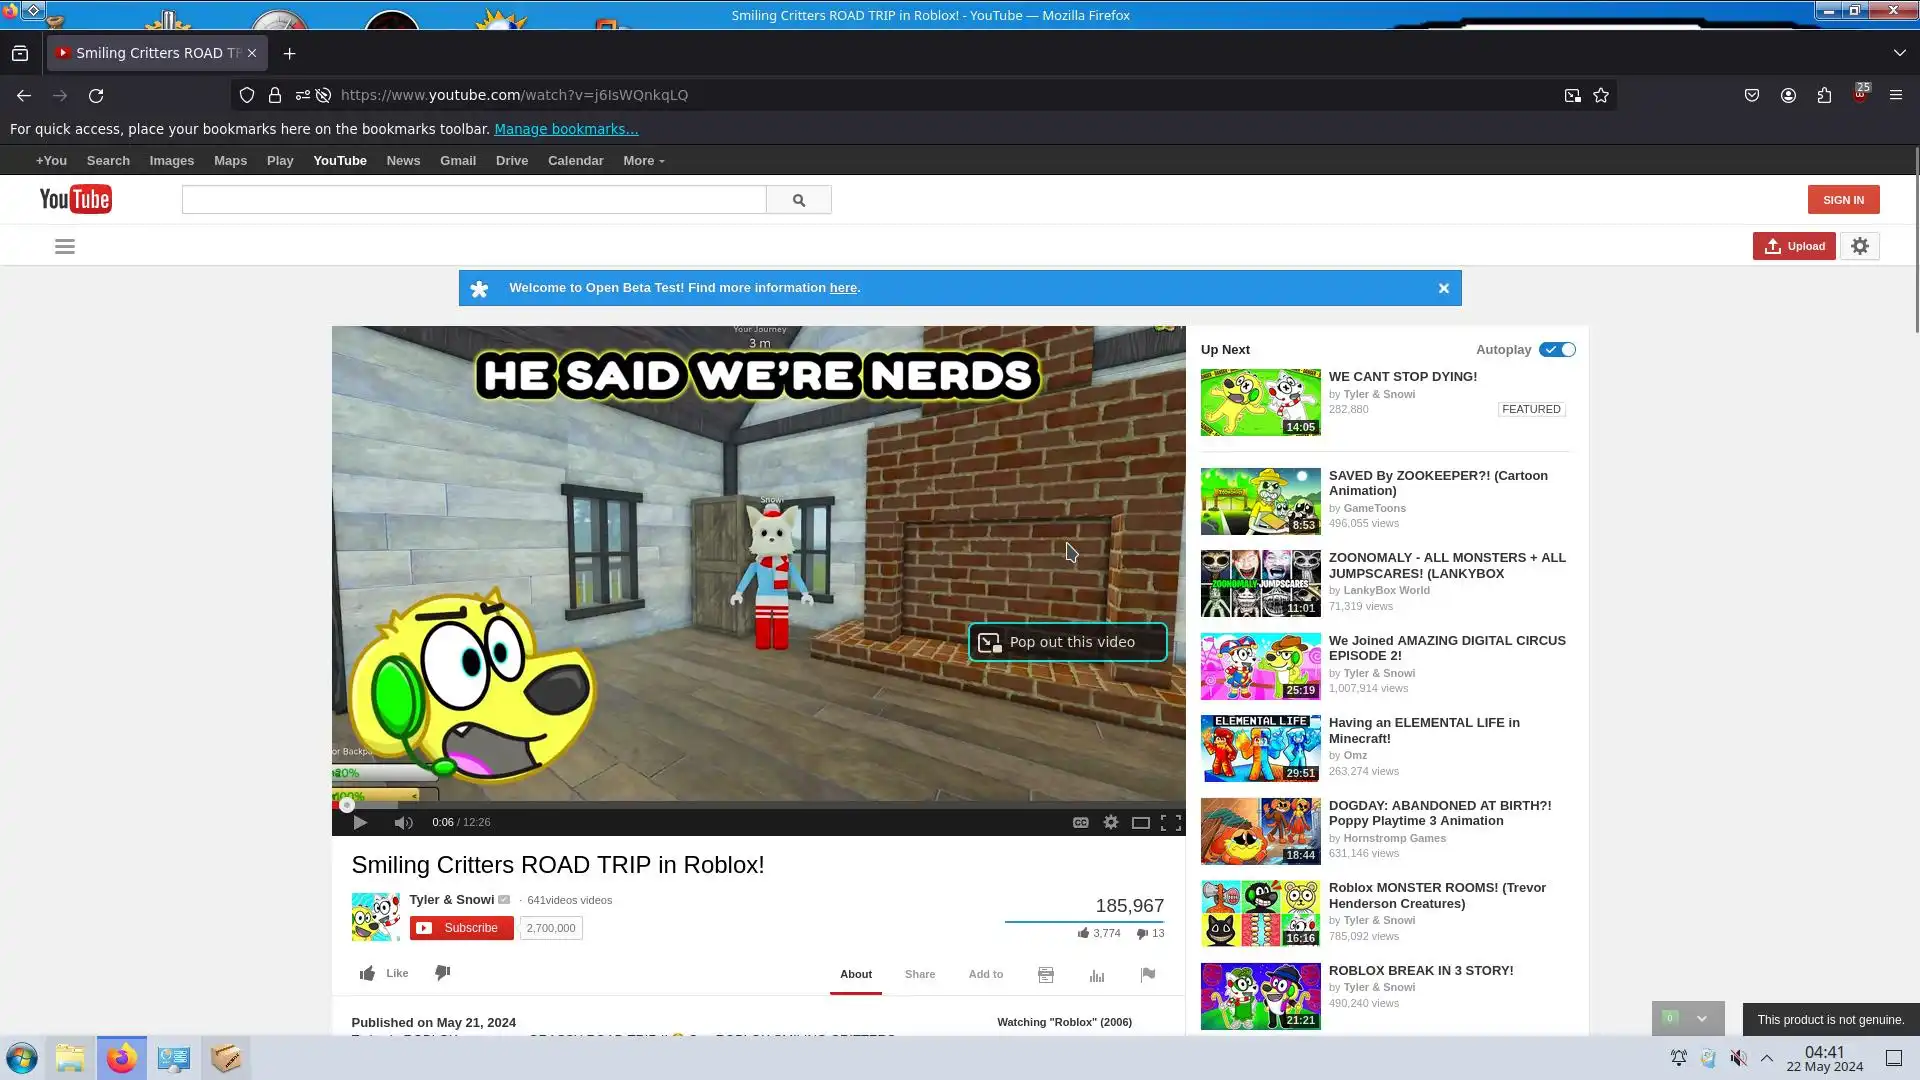
Task: Report video with the flag icon
Action: click(1148, 974)
